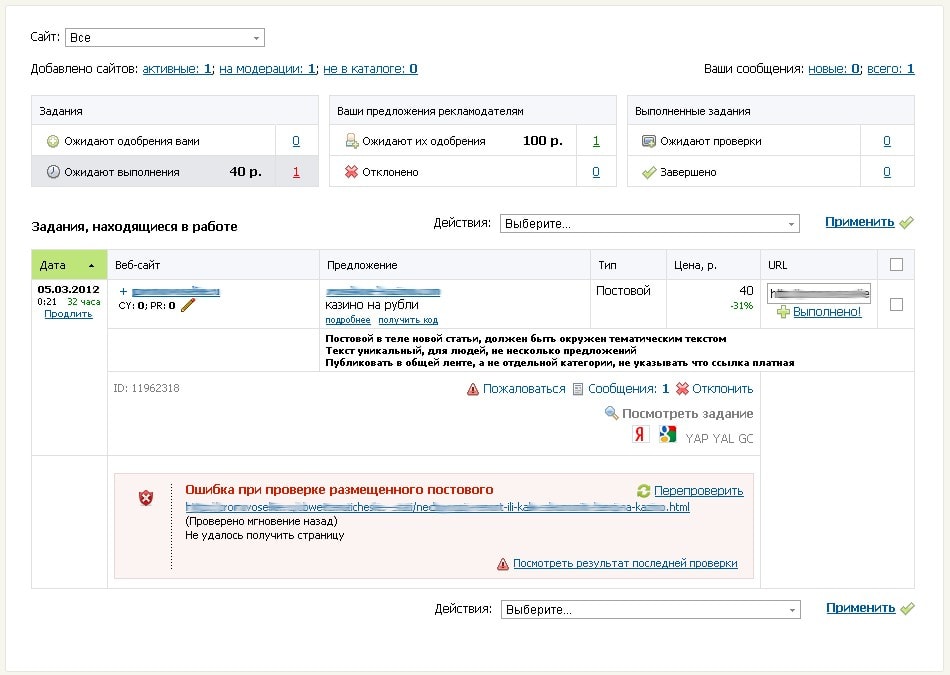Click the warning icon beside Пожаловаться
Viewport: 950px width, 675px height.
click(x=473, y=389)
